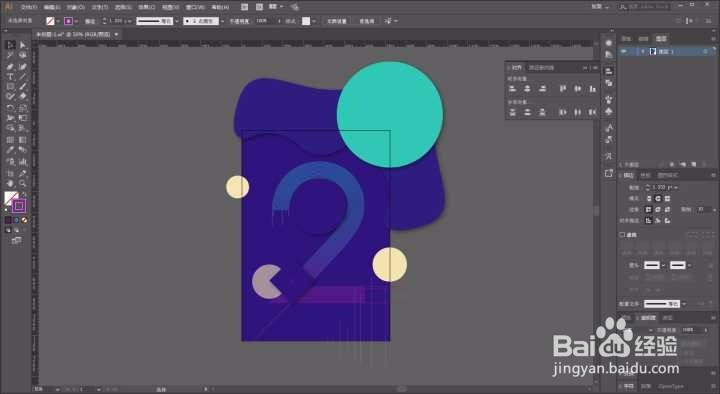
Task: Select the Rotate tool
Action: tap(11, 108)
